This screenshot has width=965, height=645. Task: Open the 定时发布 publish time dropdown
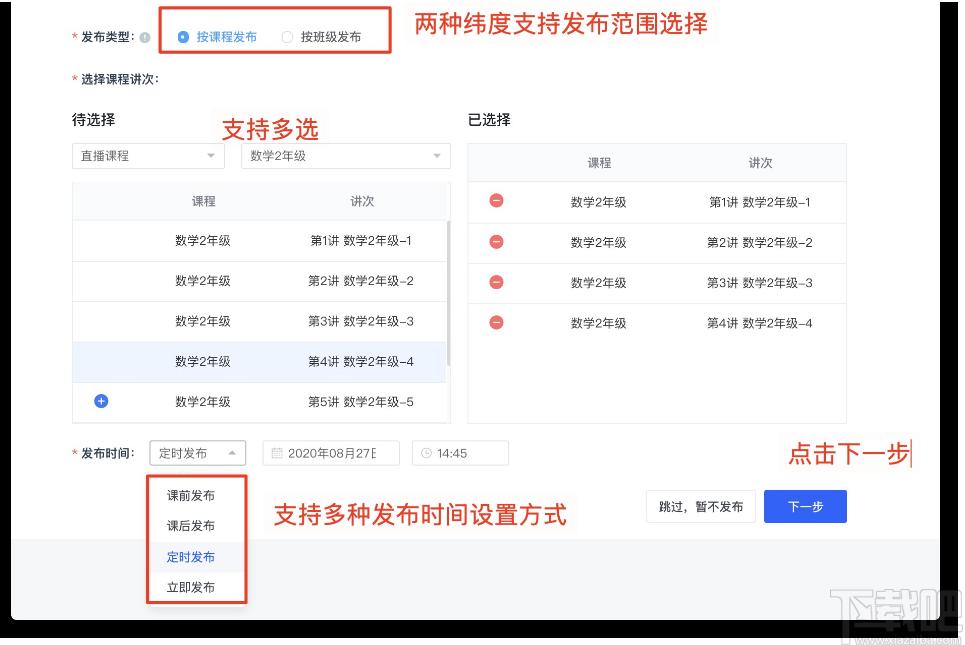click(x=198, y=453)
